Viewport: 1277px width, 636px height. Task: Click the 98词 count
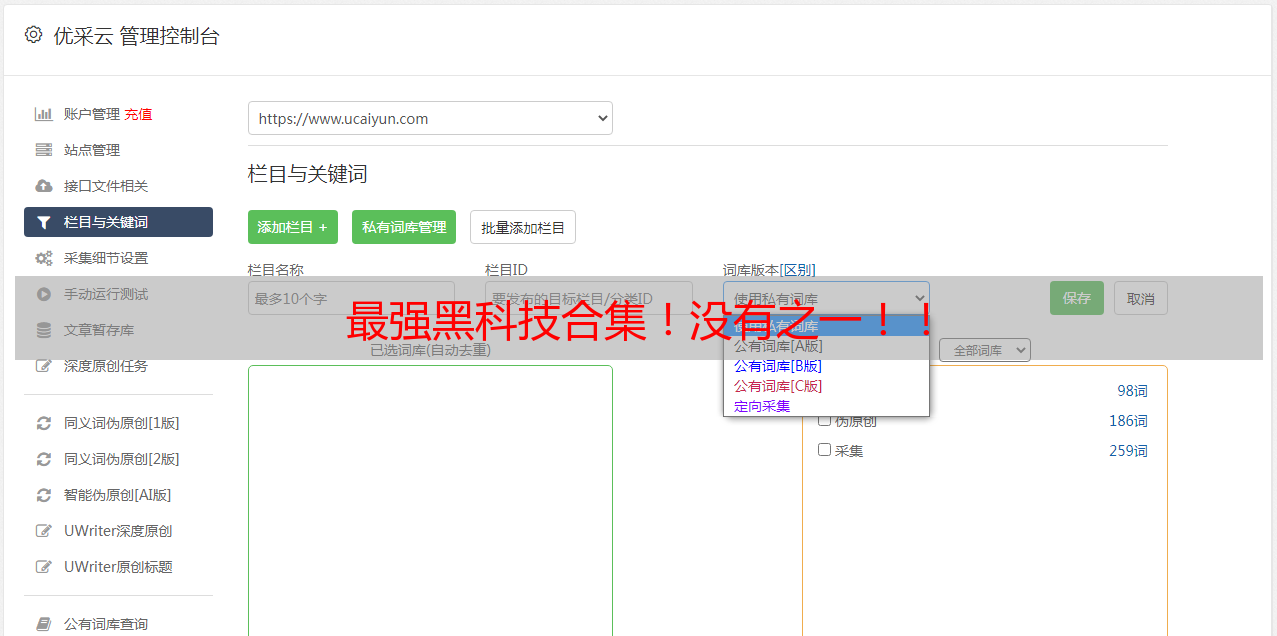pos(1132,391)
